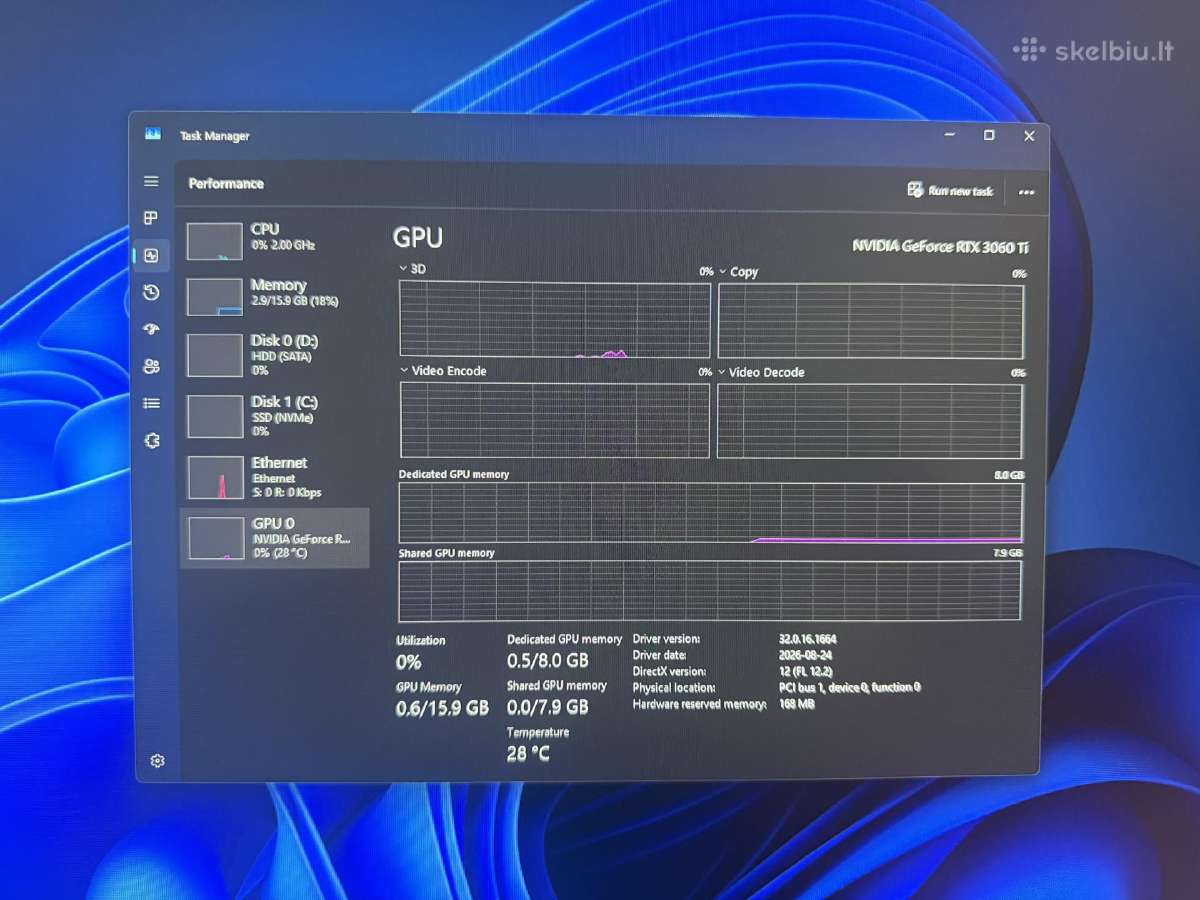Click the Temperature 28 °C value
The width and height of the screenshot is (1200, 900).
528,754
